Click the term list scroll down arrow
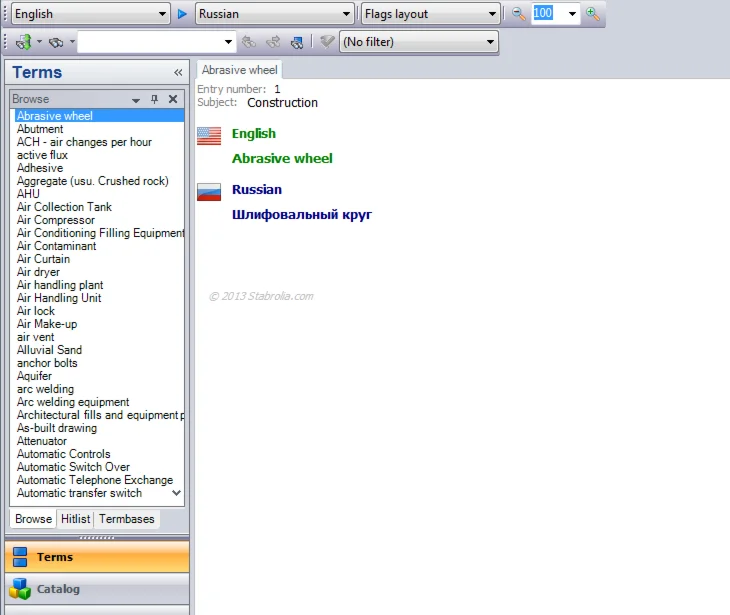This screenshot has height=615, width=730. (176, 493)
